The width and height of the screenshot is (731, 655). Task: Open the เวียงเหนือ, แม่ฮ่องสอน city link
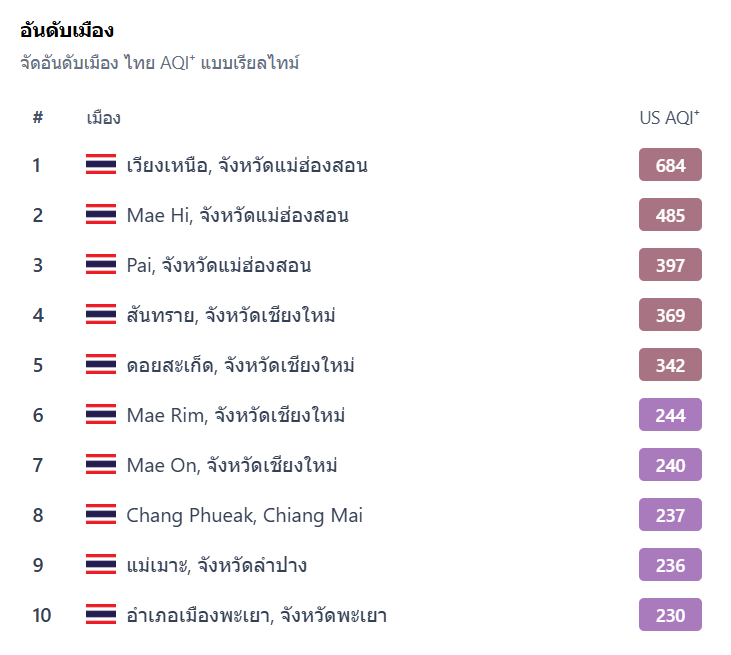[x=247, y=165]
